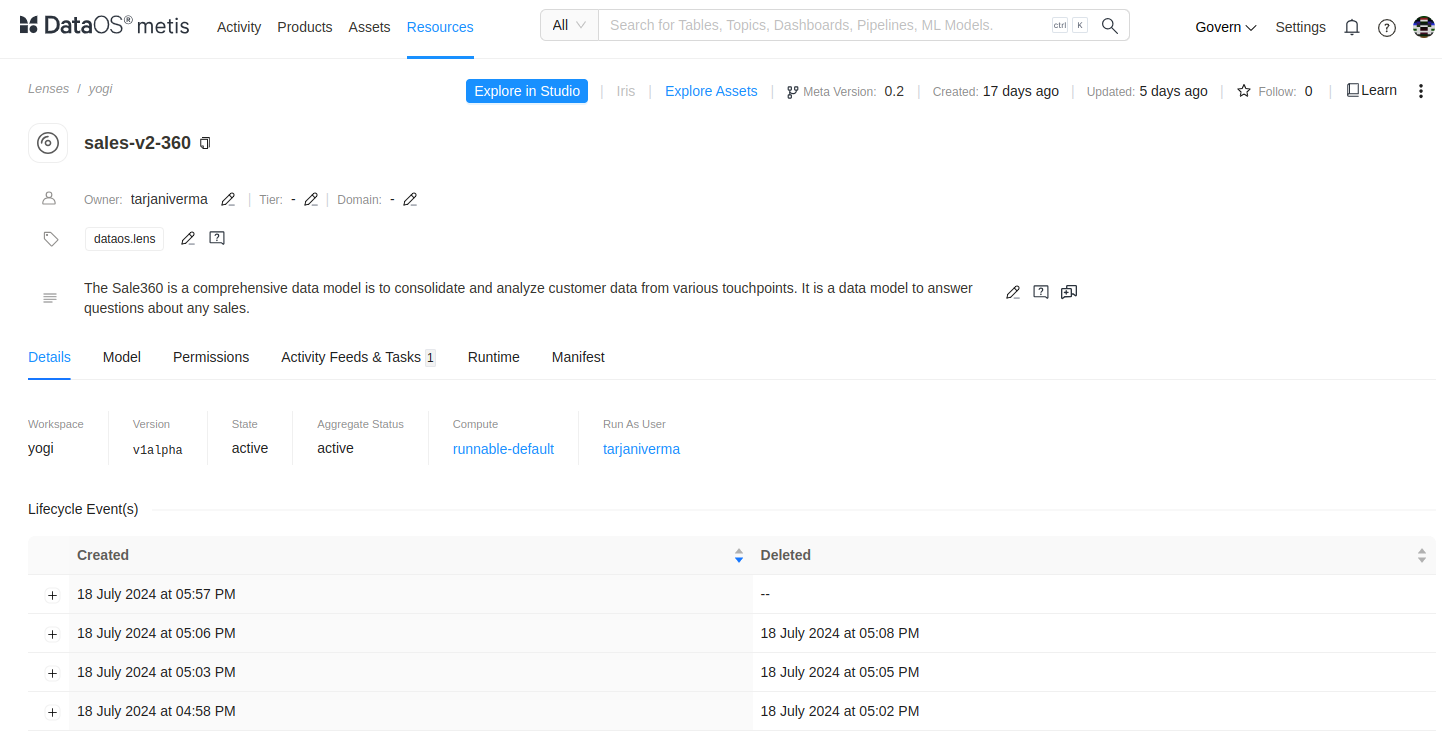Image resolution: width=1442 pixels, height=733 pixels.
Task: Select deleted time 18 July 05:02 PM
Action: (840, 711)
